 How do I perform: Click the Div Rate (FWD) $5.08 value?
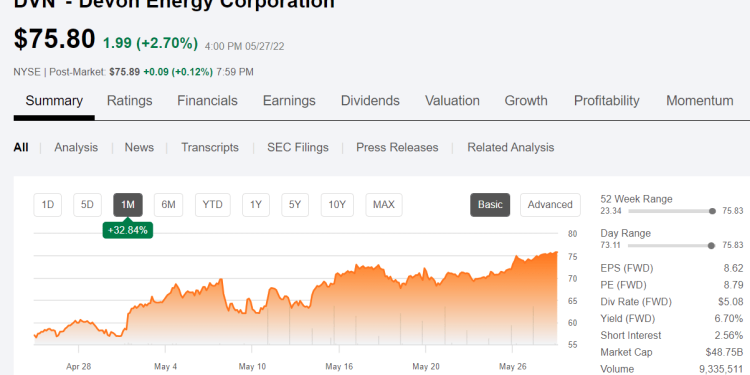point(731,302)
